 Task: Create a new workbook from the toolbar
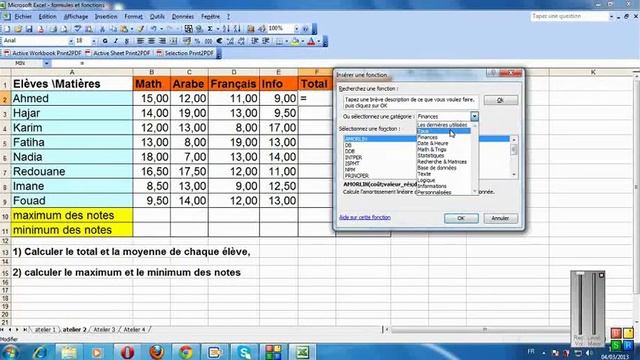pos(7,29)
